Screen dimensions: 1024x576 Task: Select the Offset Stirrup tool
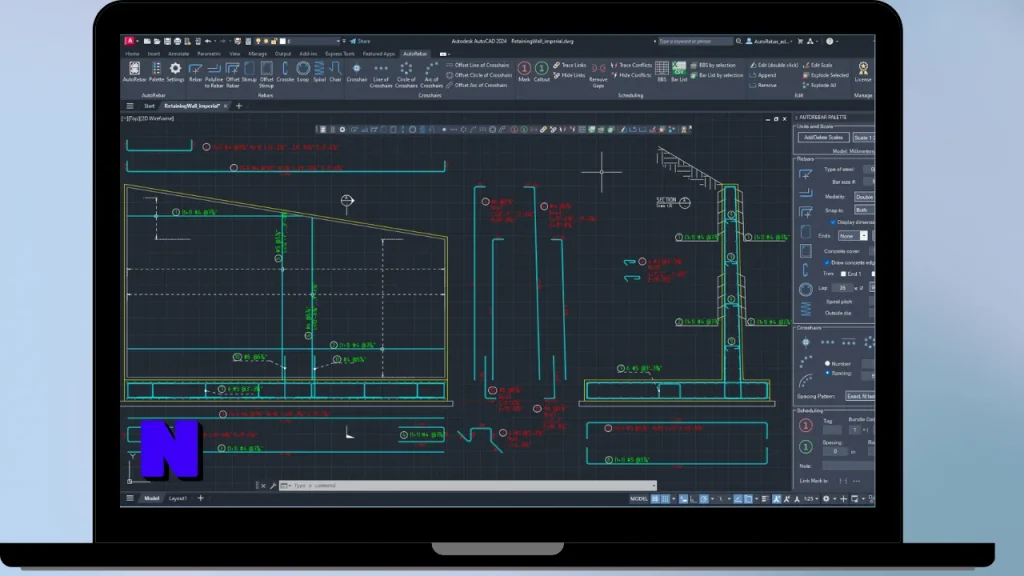click(x=266, y=74)
